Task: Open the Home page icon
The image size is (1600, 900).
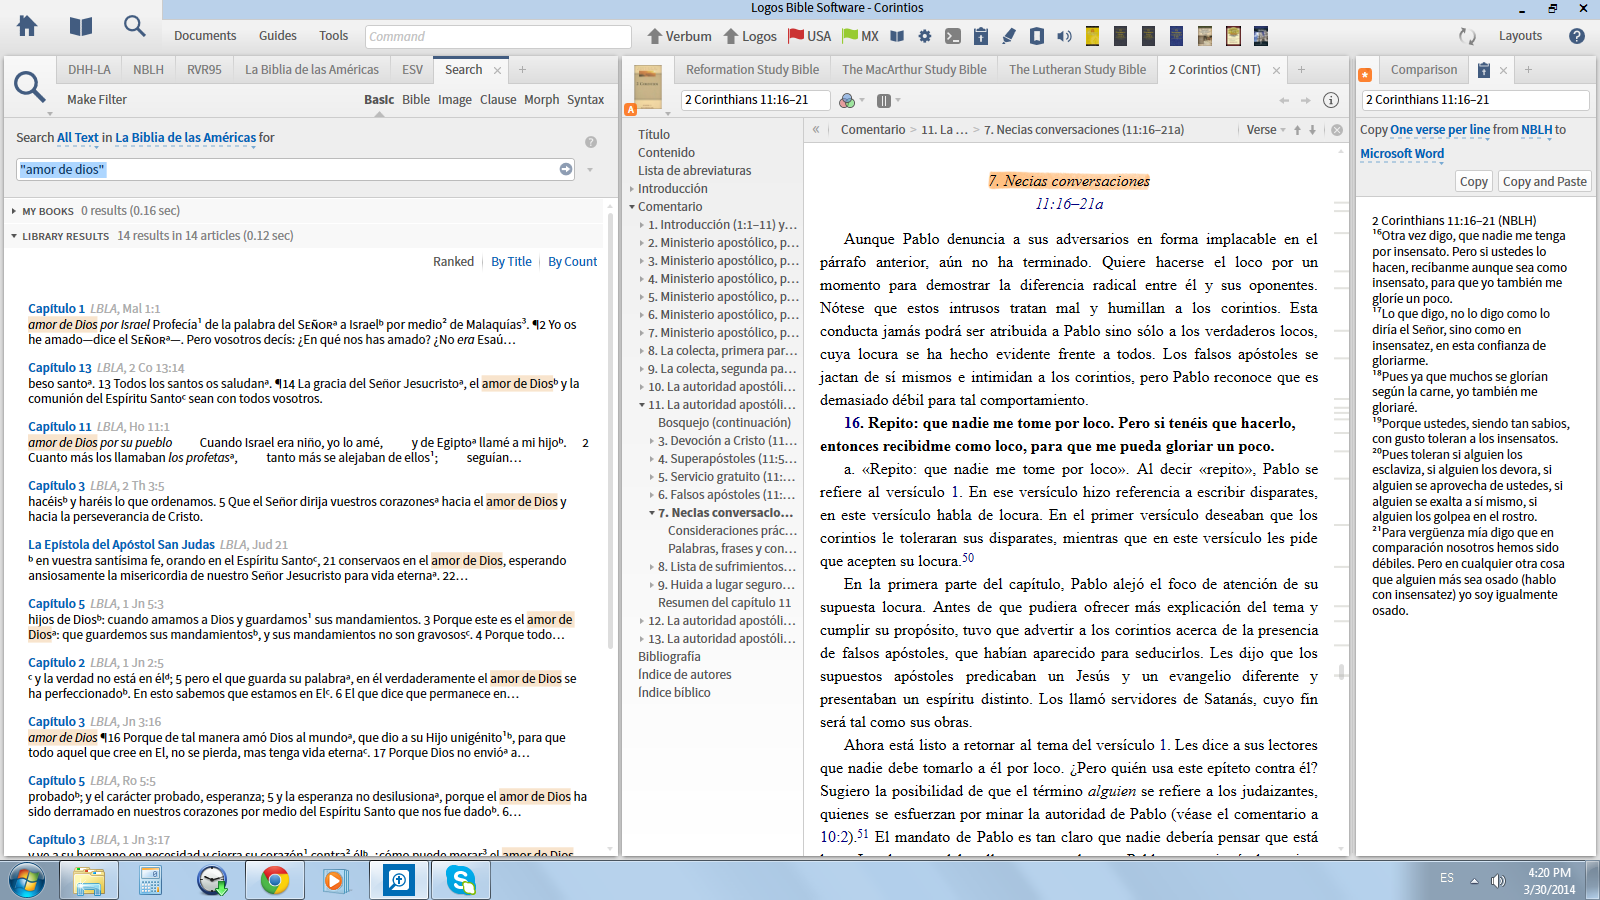Action: [x=27, y=27]
